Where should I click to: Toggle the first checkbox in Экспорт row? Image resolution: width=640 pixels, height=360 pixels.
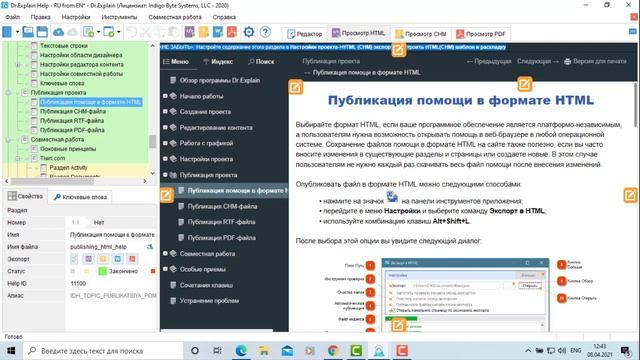pos(74,259)
